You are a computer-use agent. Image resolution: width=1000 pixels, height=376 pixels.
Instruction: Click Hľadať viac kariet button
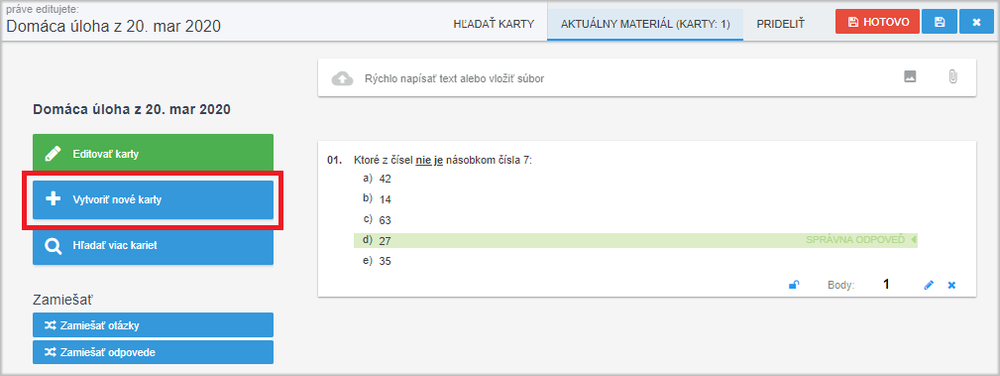coord(153,245)
